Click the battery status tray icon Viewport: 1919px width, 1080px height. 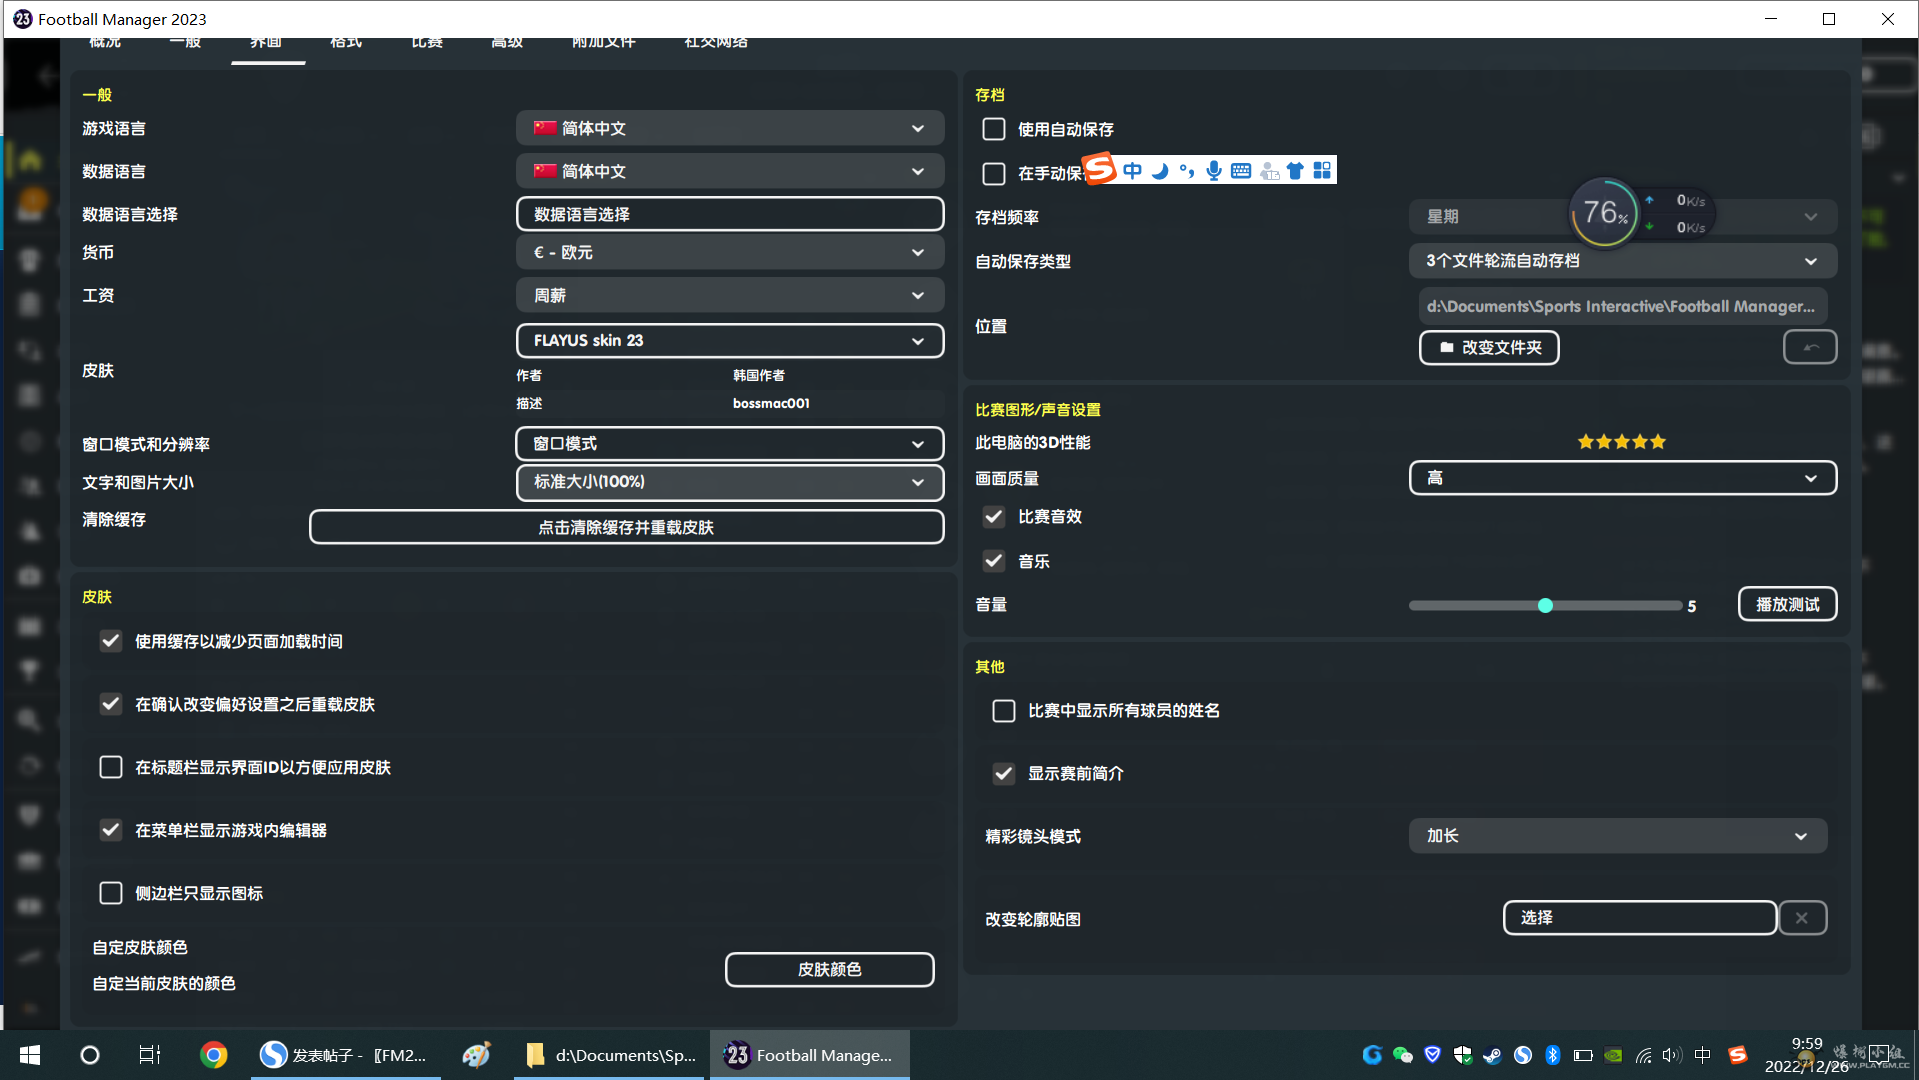coord(1583,1055)
